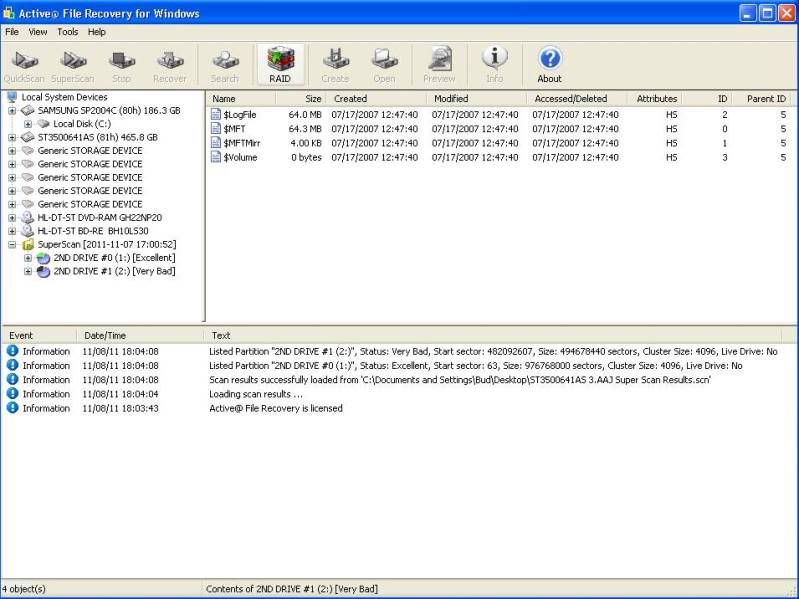Click the Local Disk (C:) drive icon
This screenshot has height=599, width=799.
click(44, 124)
